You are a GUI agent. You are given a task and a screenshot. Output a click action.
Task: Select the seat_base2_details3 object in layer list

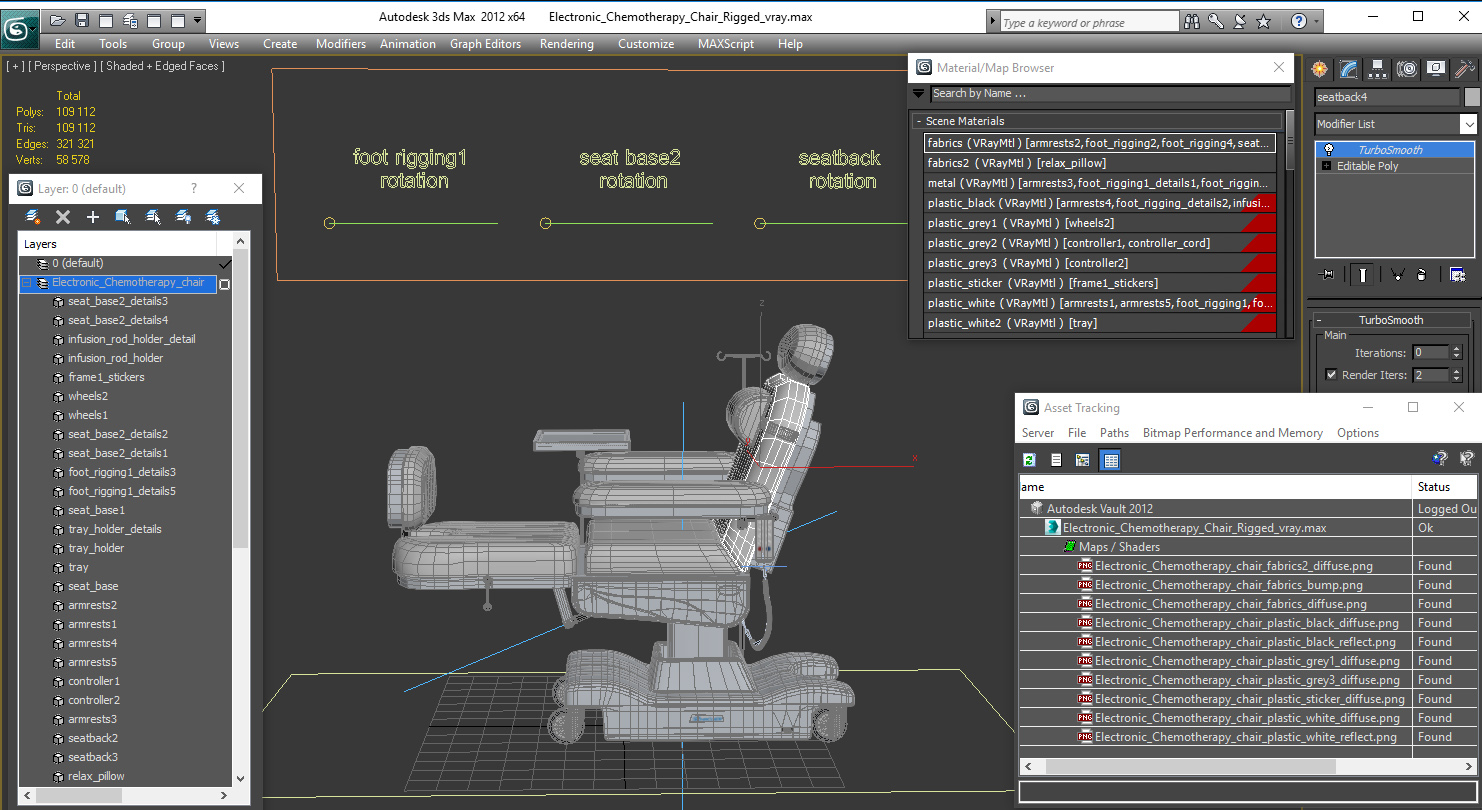point(117,301)
